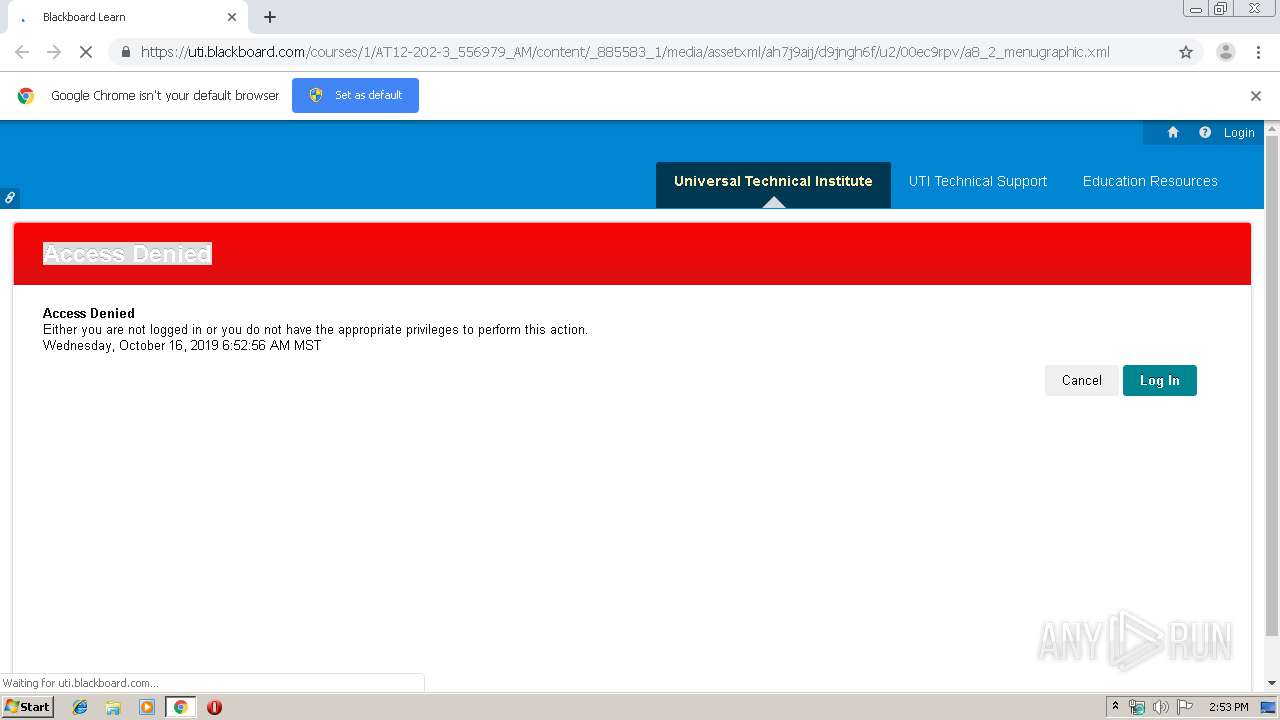1280x720 pixels.
Task: Open the Windows Start menu
Action: pos(27,706)
